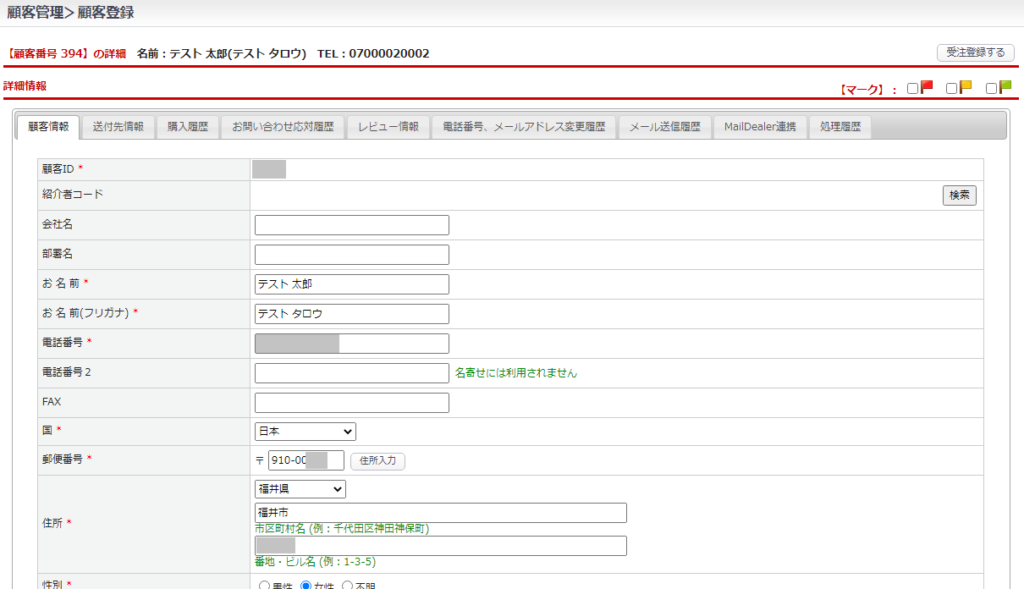Expand the prefecture dropdown showing 福井県
The image size is (1024, 589).
click(x=300, y=489)
